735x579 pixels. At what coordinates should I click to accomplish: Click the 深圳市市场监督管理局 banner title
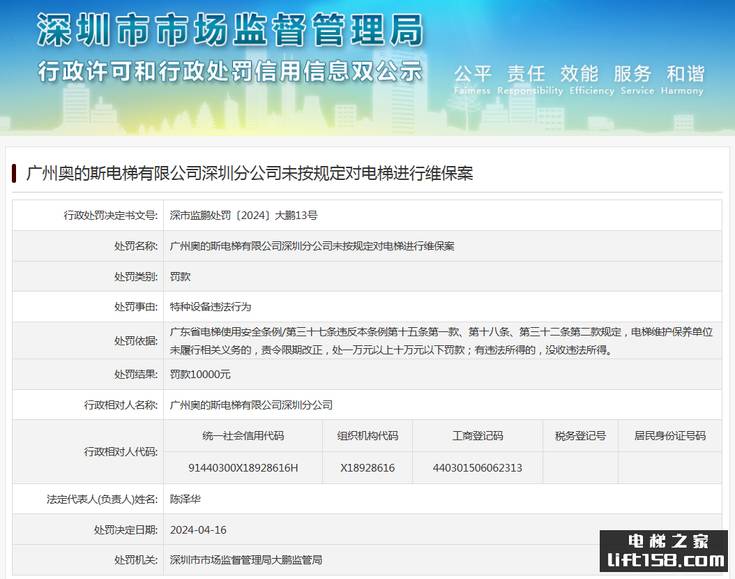(x=230, y=30)
